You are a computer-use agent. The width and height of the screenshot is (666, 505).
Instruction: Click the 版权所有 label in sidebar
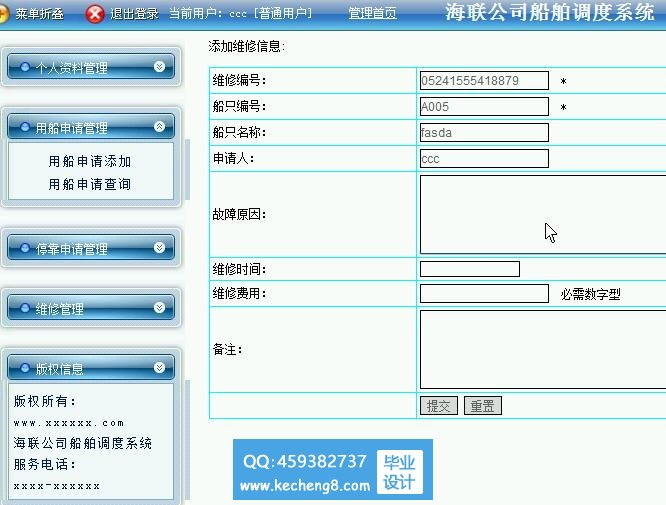pos(44,401)
